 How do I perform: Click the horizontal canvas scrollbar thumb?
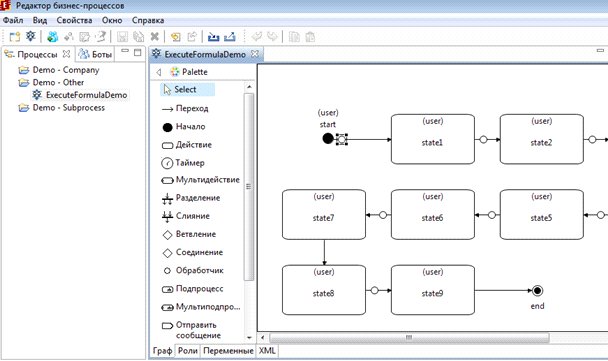click(409, 338)
